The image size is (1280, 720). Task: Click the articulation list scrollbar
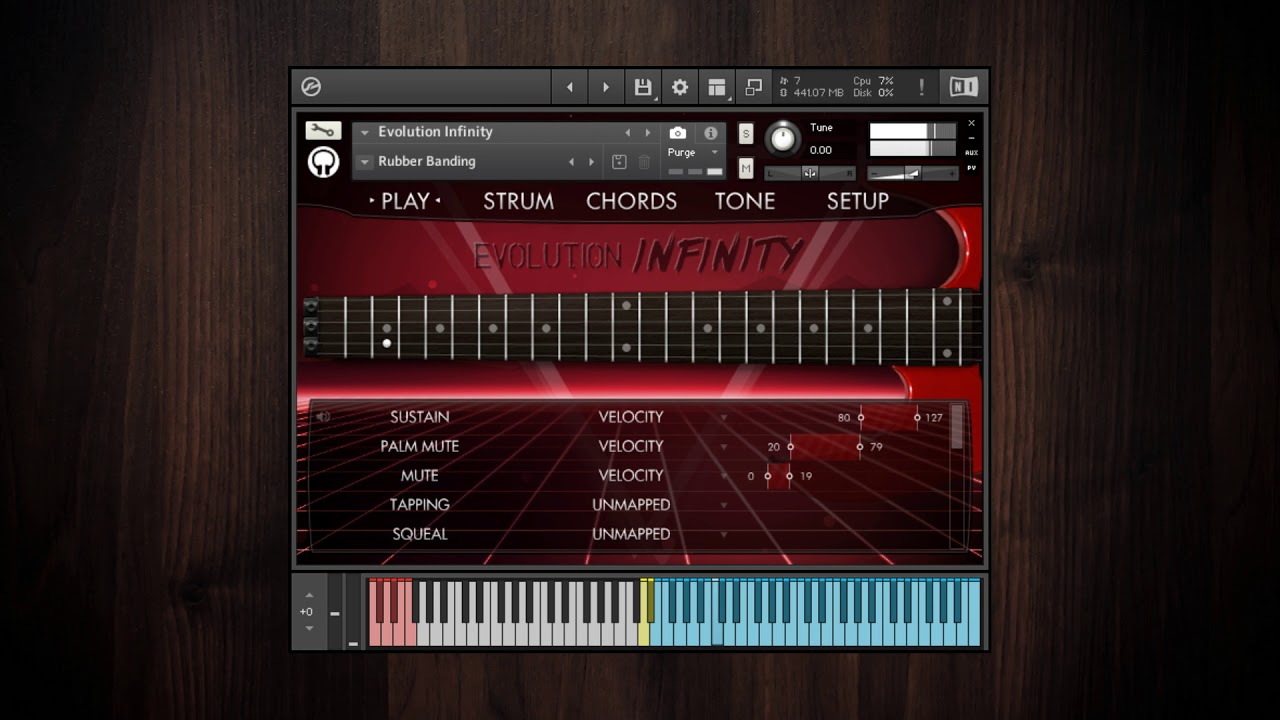[957, 427]
